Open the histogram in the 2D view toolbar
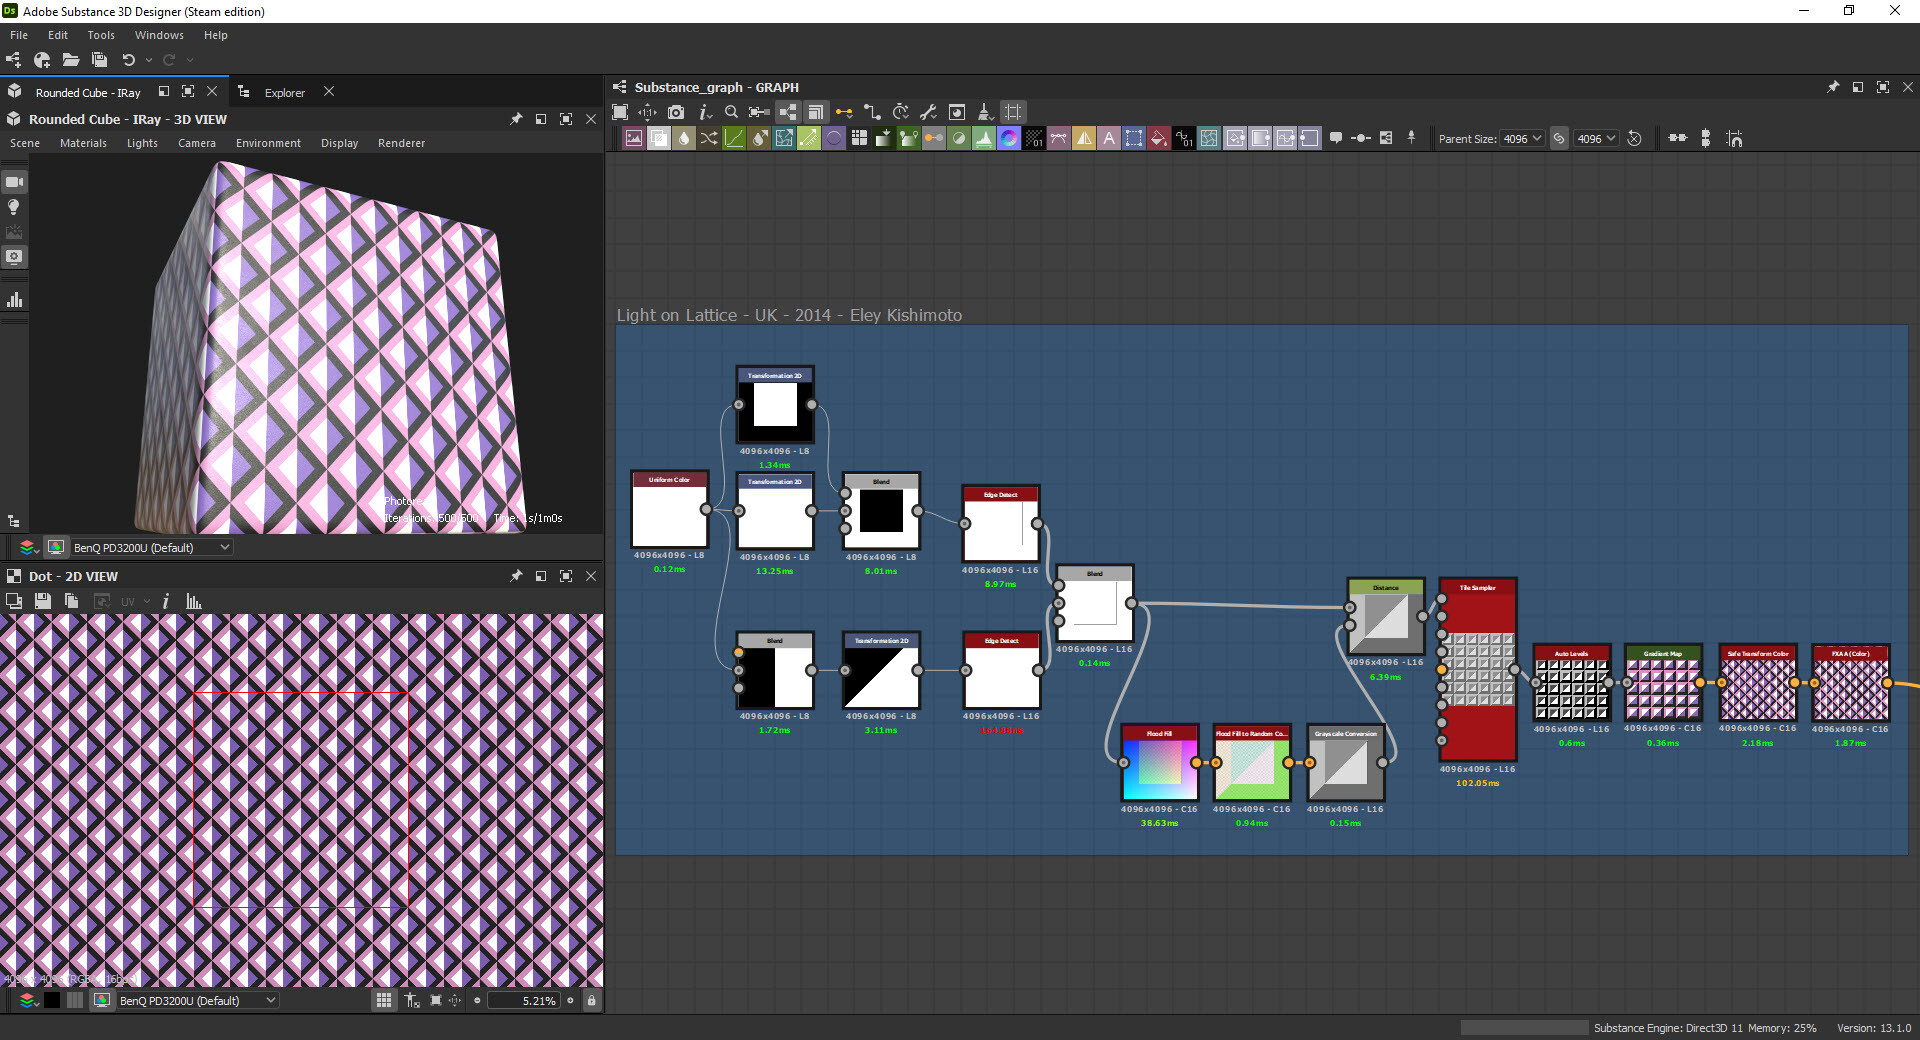The width and height of the screenshot is (1920, 1040). click(x=194, y=601)
